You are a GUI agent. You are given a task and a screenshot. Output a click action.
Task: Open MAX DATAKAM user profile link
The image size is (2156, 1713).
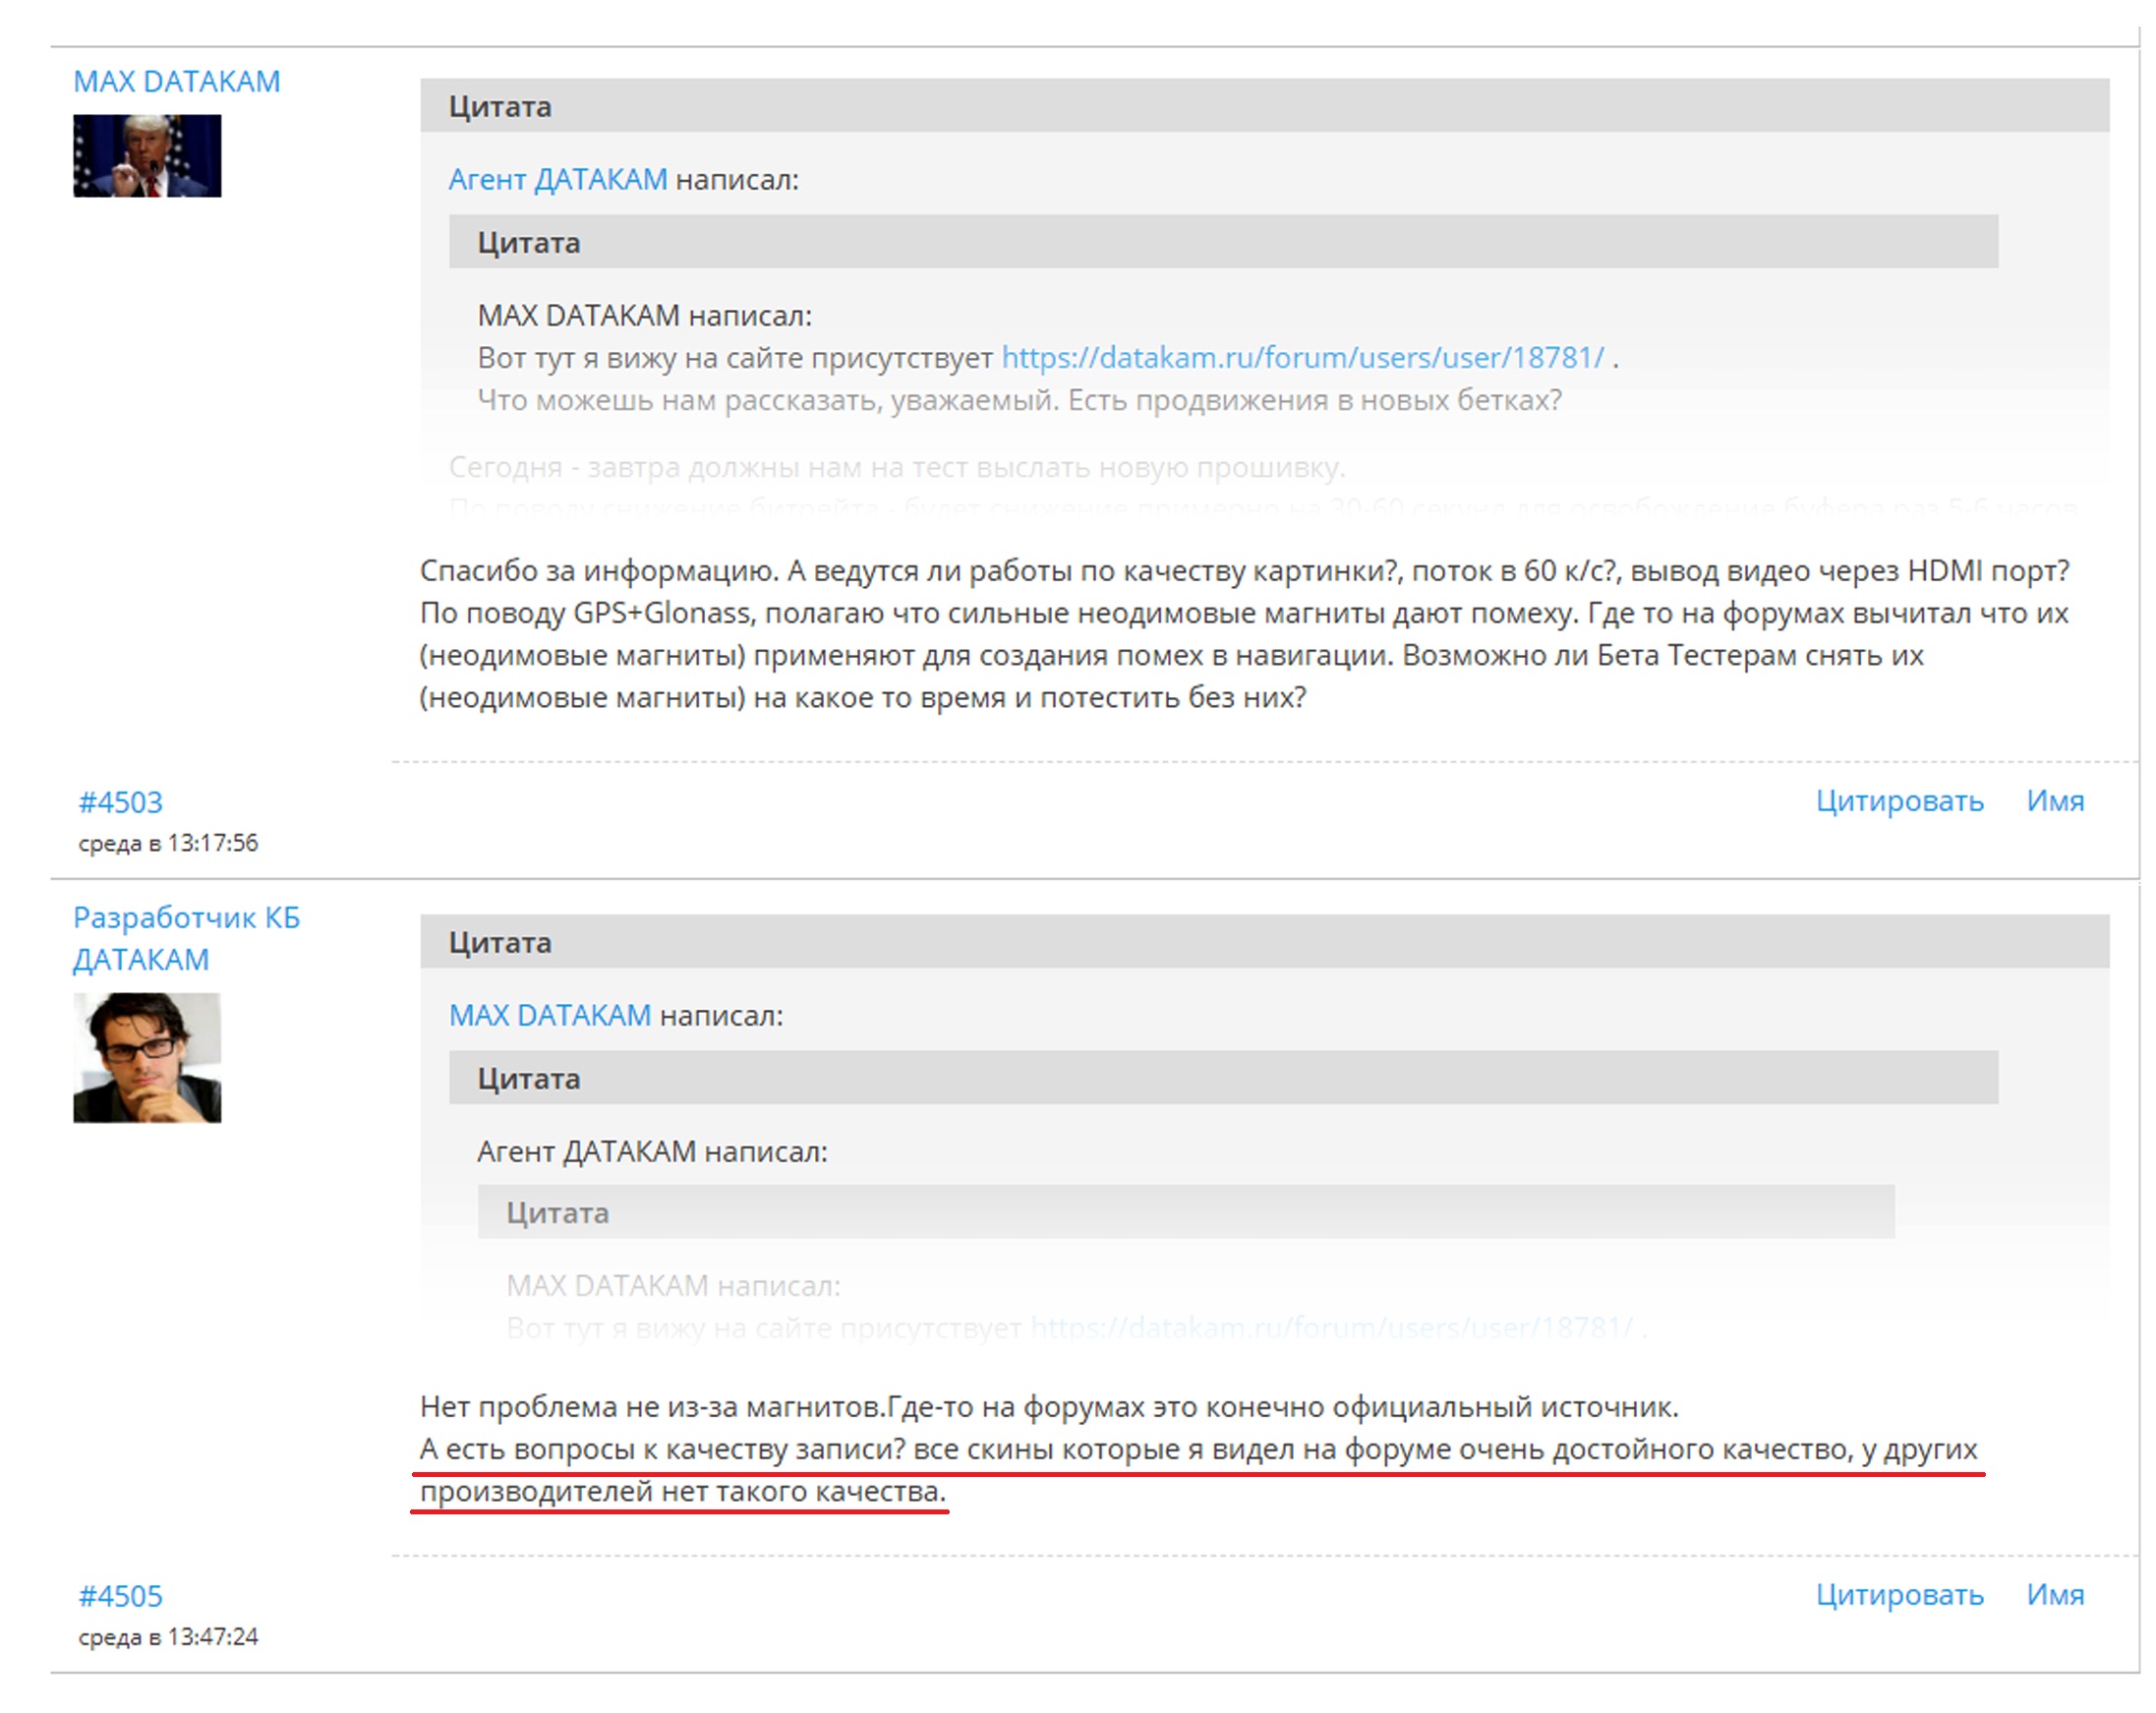pyautogui.click(x=177, y=81)
